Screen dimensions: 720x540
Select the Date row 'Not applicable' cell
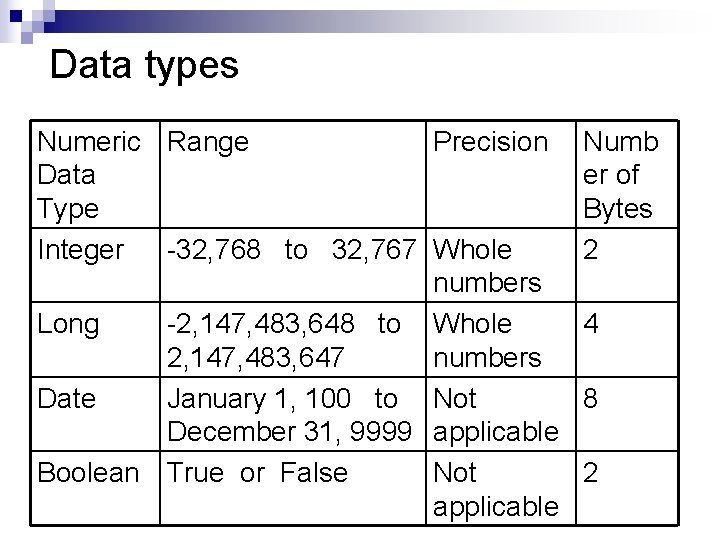pyautogui.click(x=501, y=414)
